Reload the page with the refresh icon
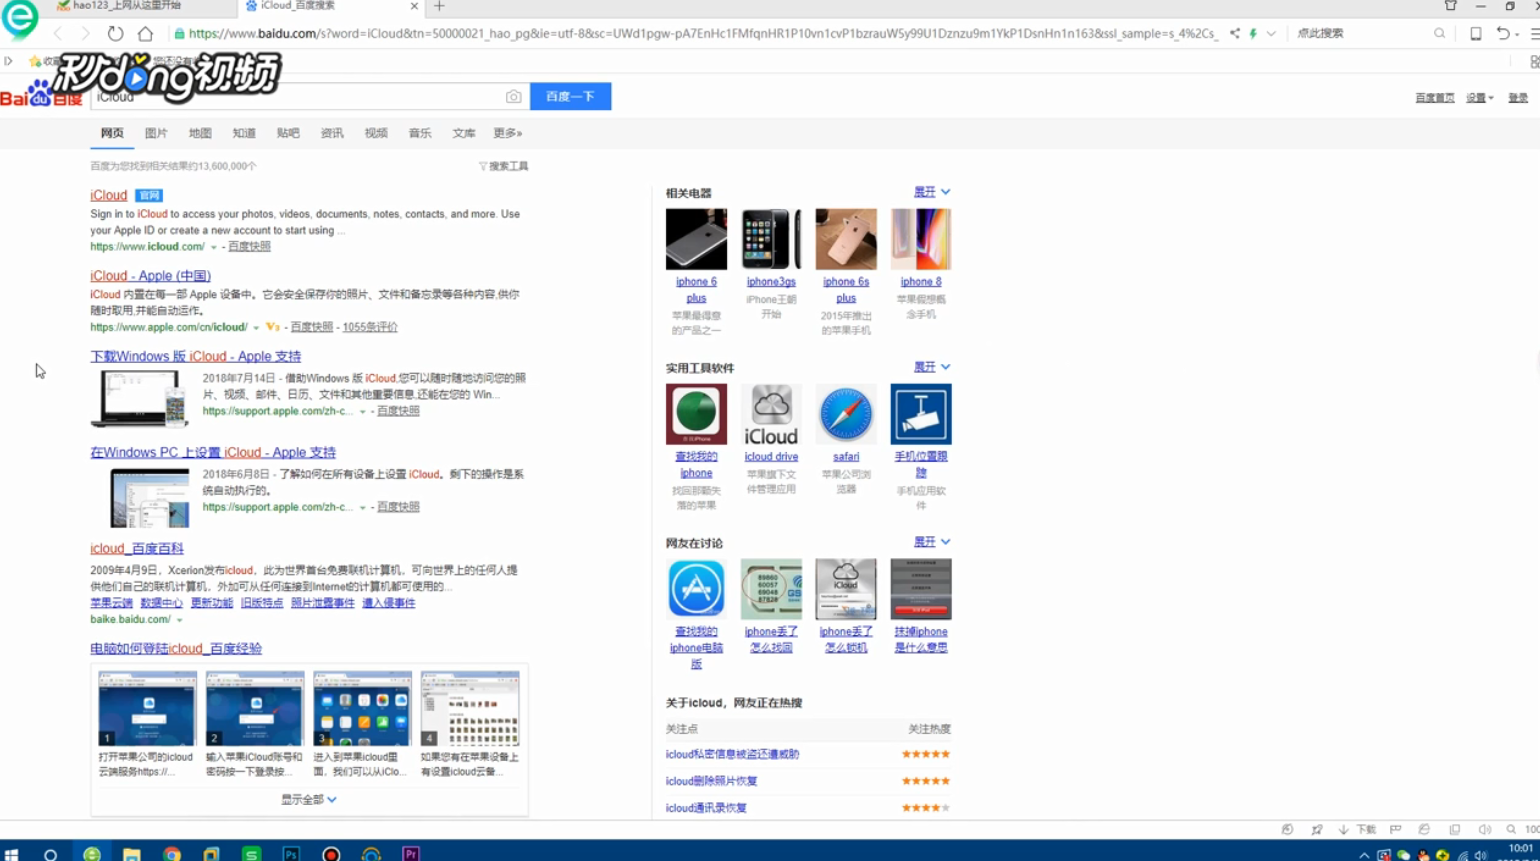Screen dimensions: 1540x861 (116, 34)
